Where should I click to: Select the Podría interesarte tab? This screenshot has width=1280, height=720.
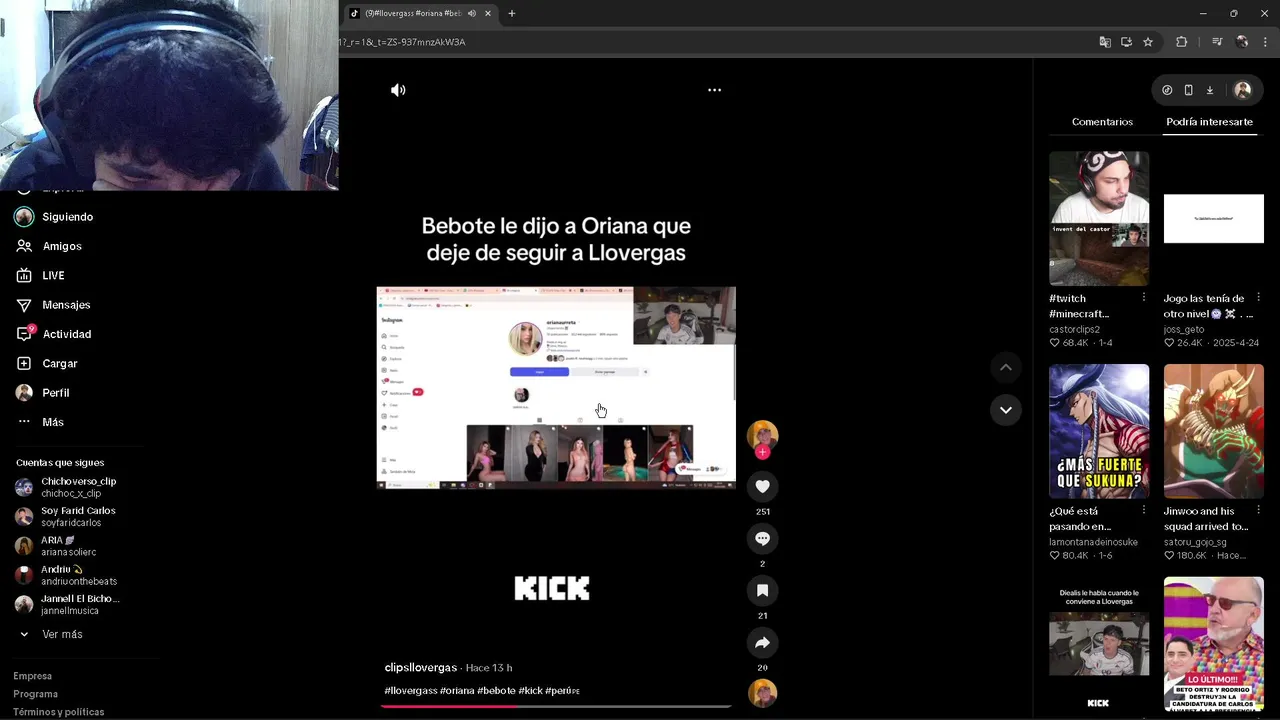click(1209, 122)
